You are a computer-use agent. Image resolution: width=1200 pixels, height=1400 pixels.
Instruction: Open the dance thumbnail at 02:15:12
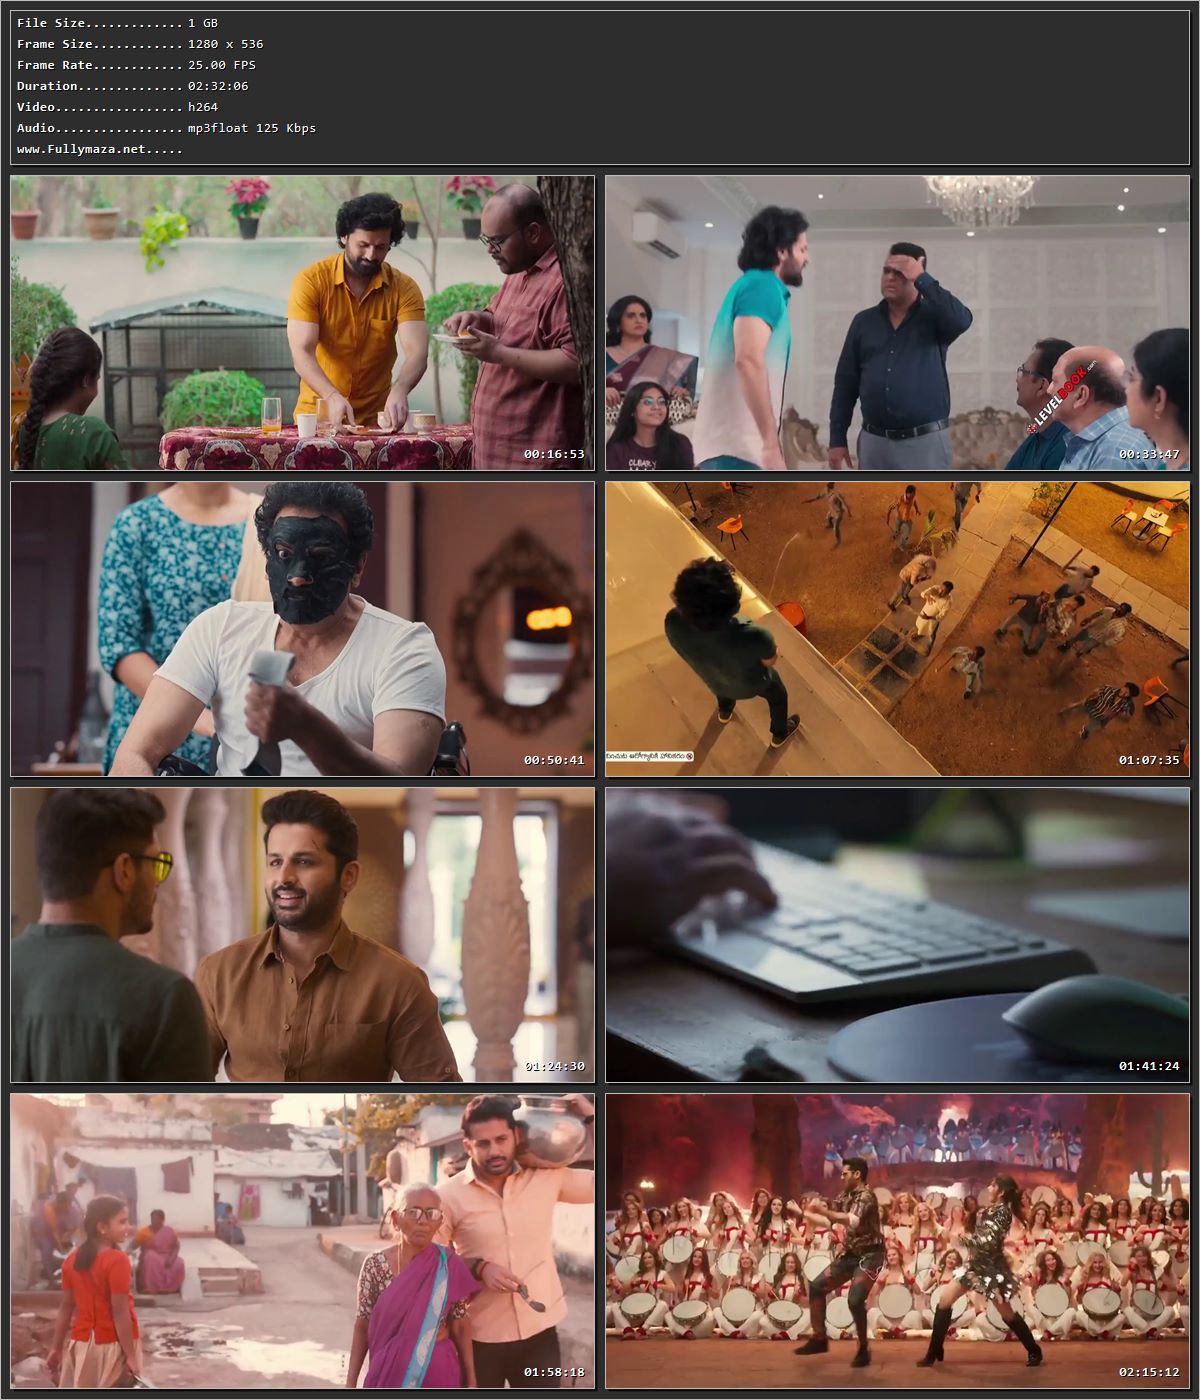(897, 1241)
